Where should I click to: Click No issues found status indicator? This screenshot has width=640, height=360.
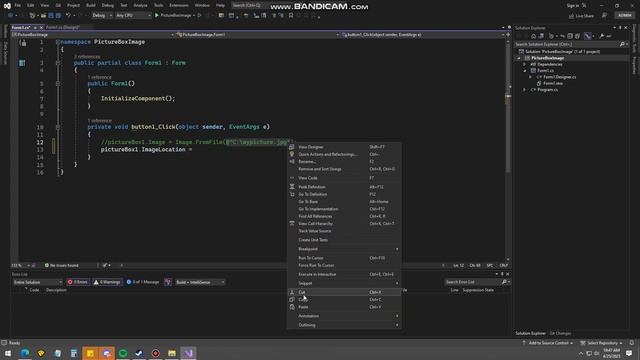pyautogui.click(x=62, y=266)
